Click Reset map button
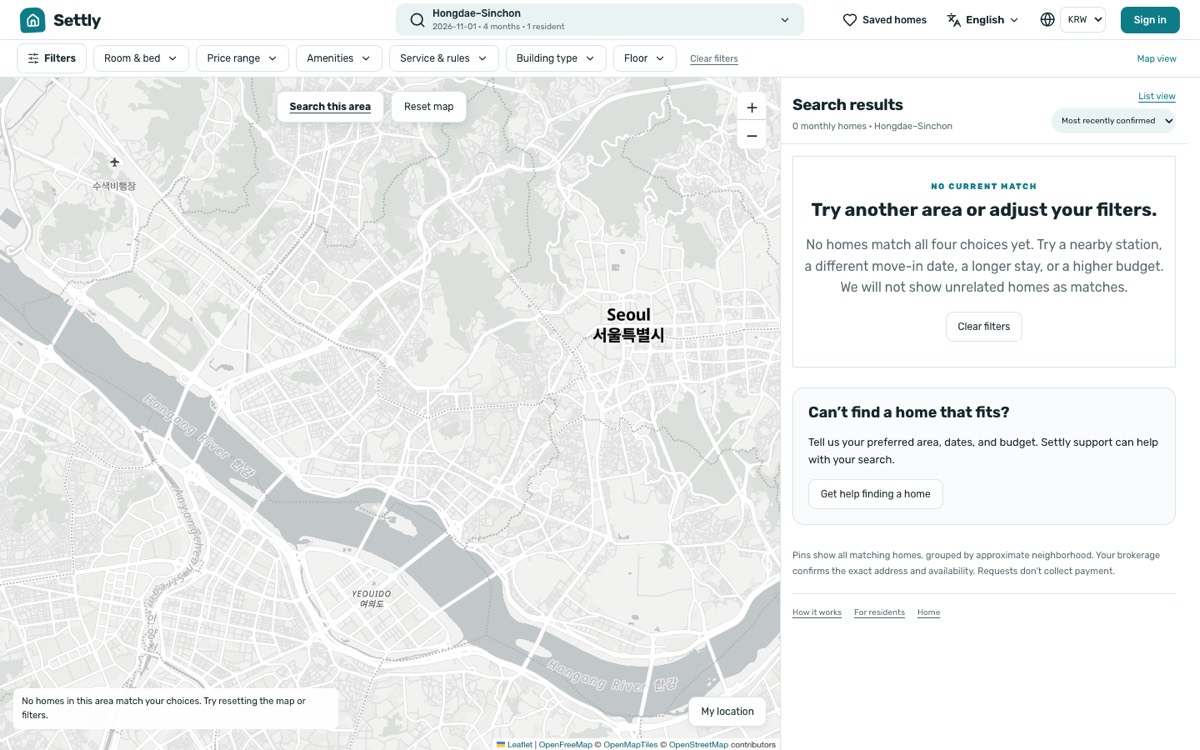Viewport: 1200px width, 750px height. pos(429,107)
